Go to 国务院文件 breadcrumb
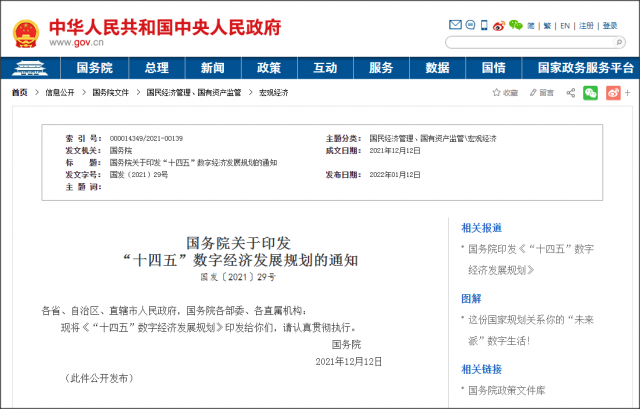The image size is (640, 409). [x=111, y=93]
